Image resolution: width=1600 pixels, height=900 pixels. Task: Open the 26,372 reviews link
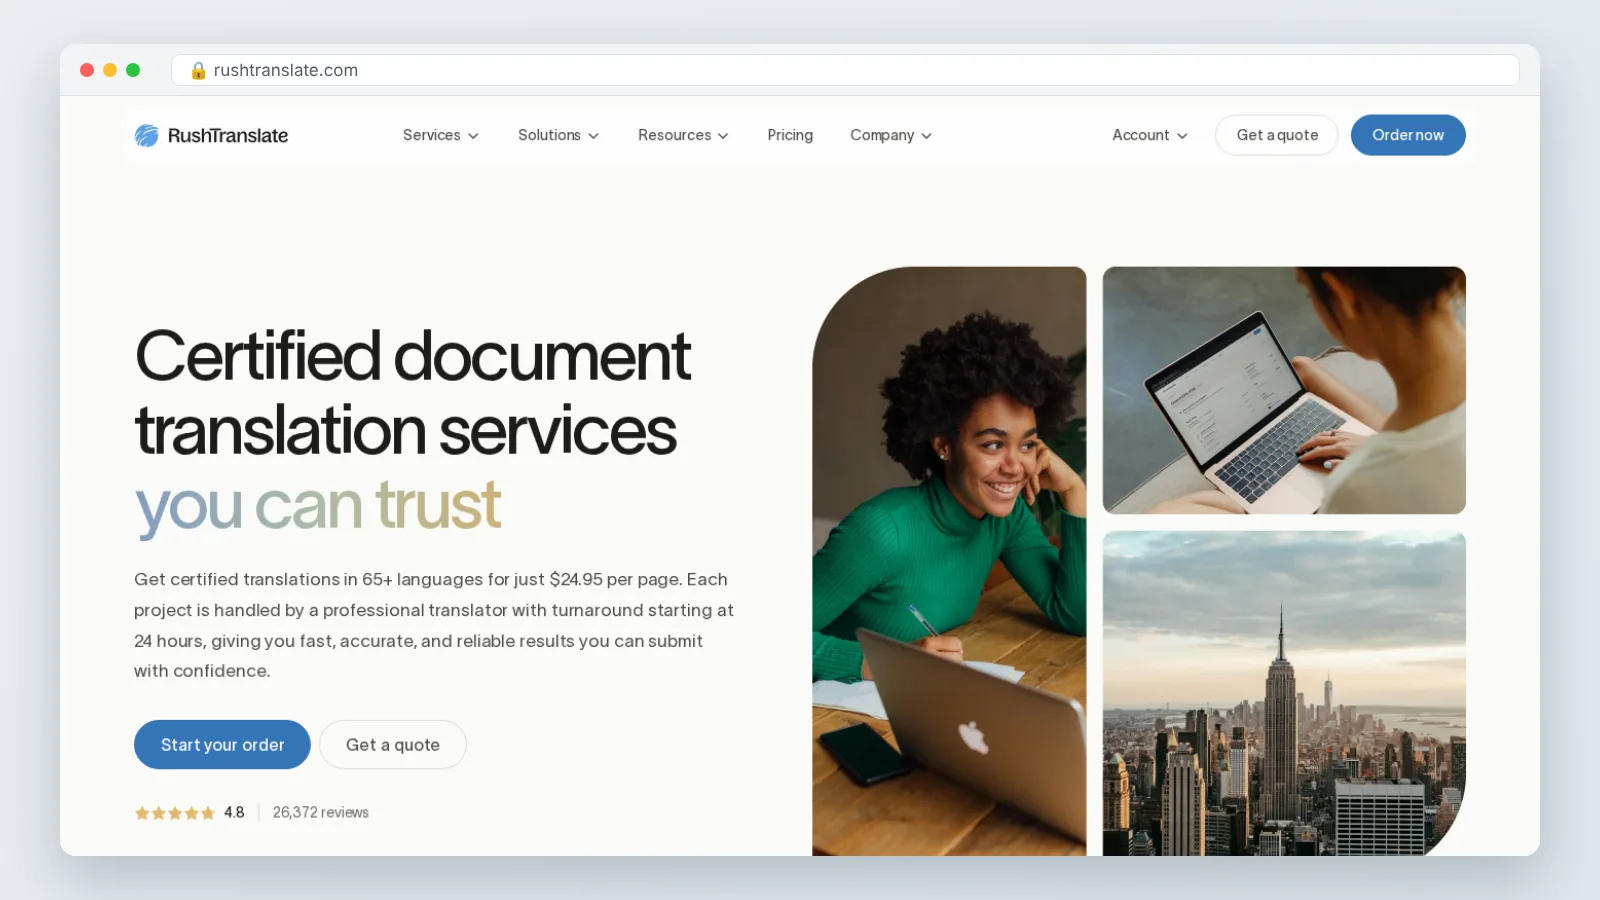[321, 813]
